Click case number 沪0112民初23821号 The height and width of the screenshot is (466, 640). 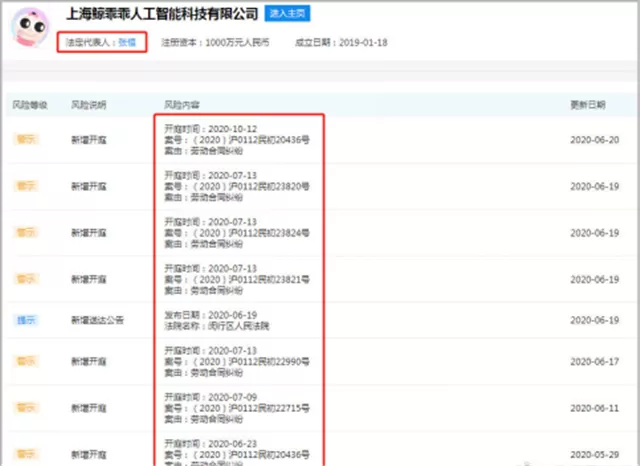point(269,280)
